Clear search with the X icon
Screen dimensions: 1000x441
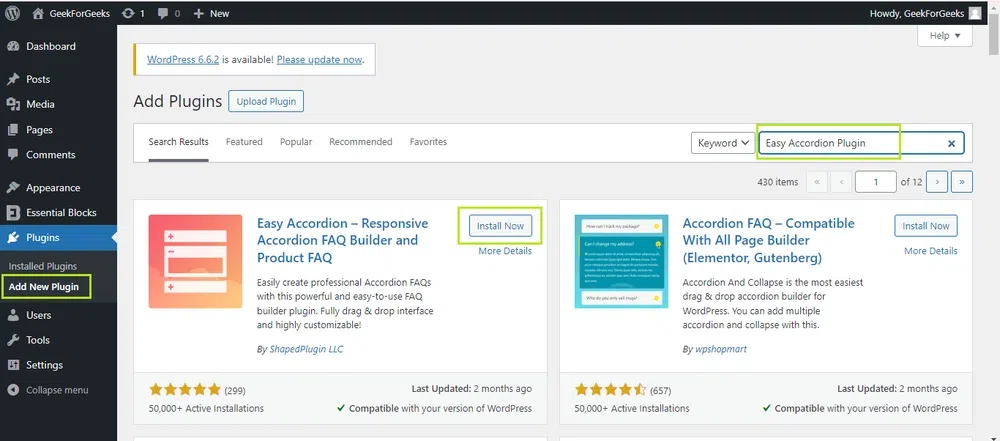(951, 144)
